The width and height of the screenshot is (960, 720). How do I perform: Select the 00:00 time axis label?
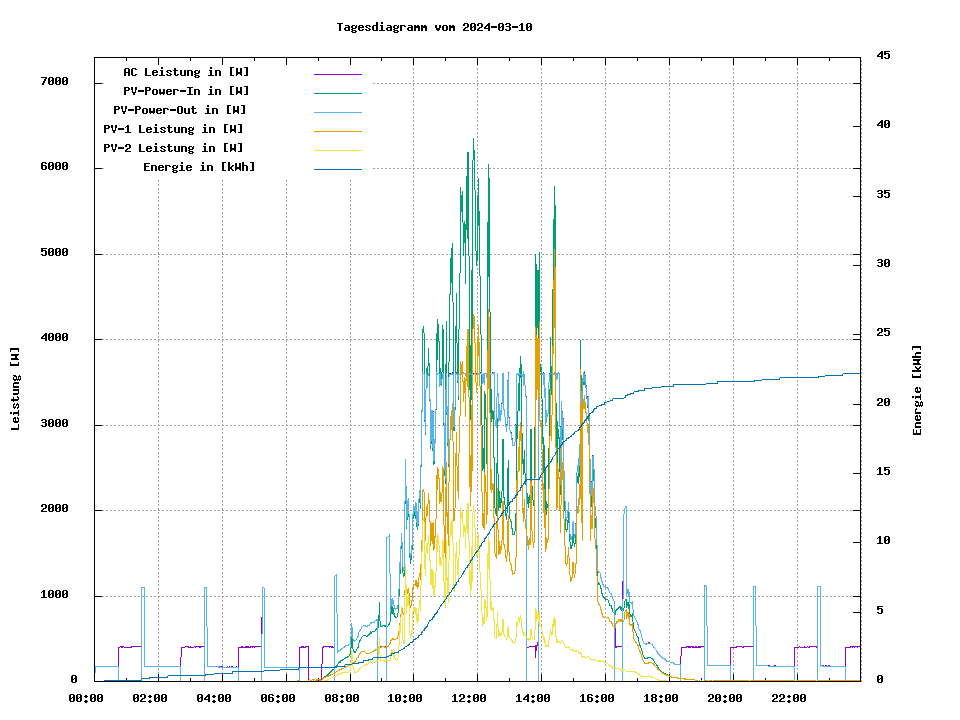[x=86, y=698]
